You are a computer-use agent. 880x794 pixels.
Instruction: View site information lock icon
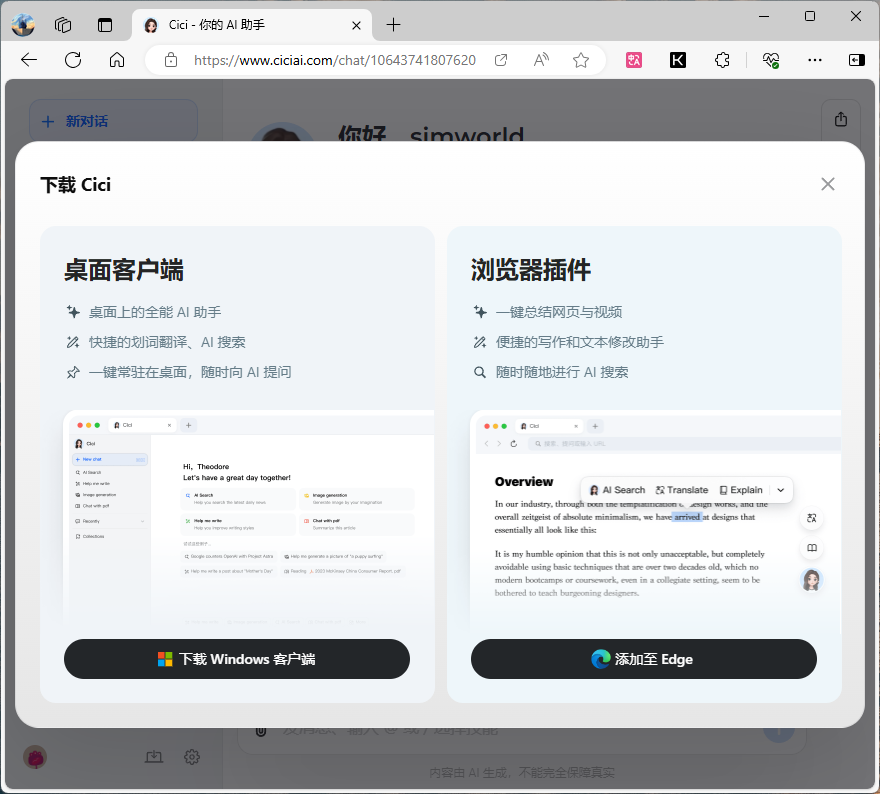[171, 60]
